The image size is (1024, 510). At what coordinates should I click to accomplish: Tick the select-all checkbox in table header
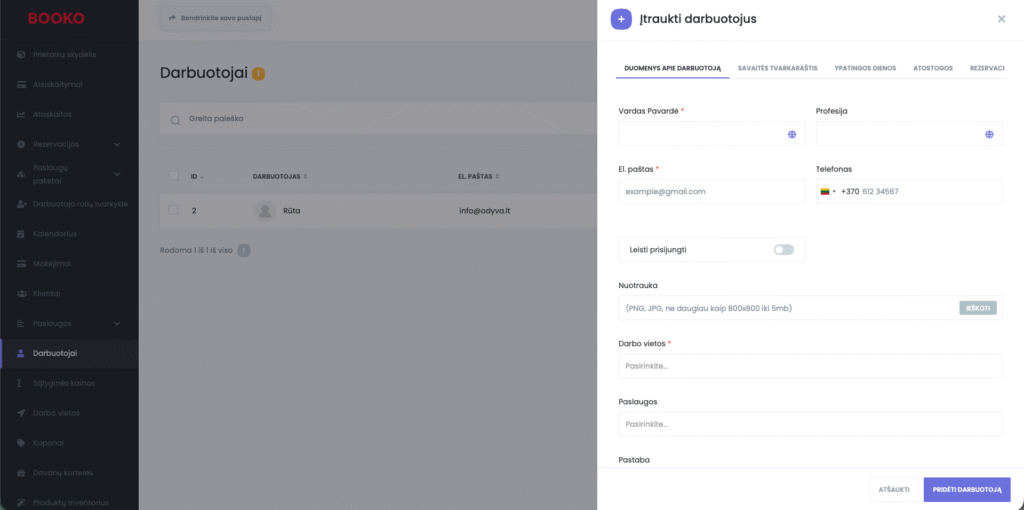click(x=173, y=176)
